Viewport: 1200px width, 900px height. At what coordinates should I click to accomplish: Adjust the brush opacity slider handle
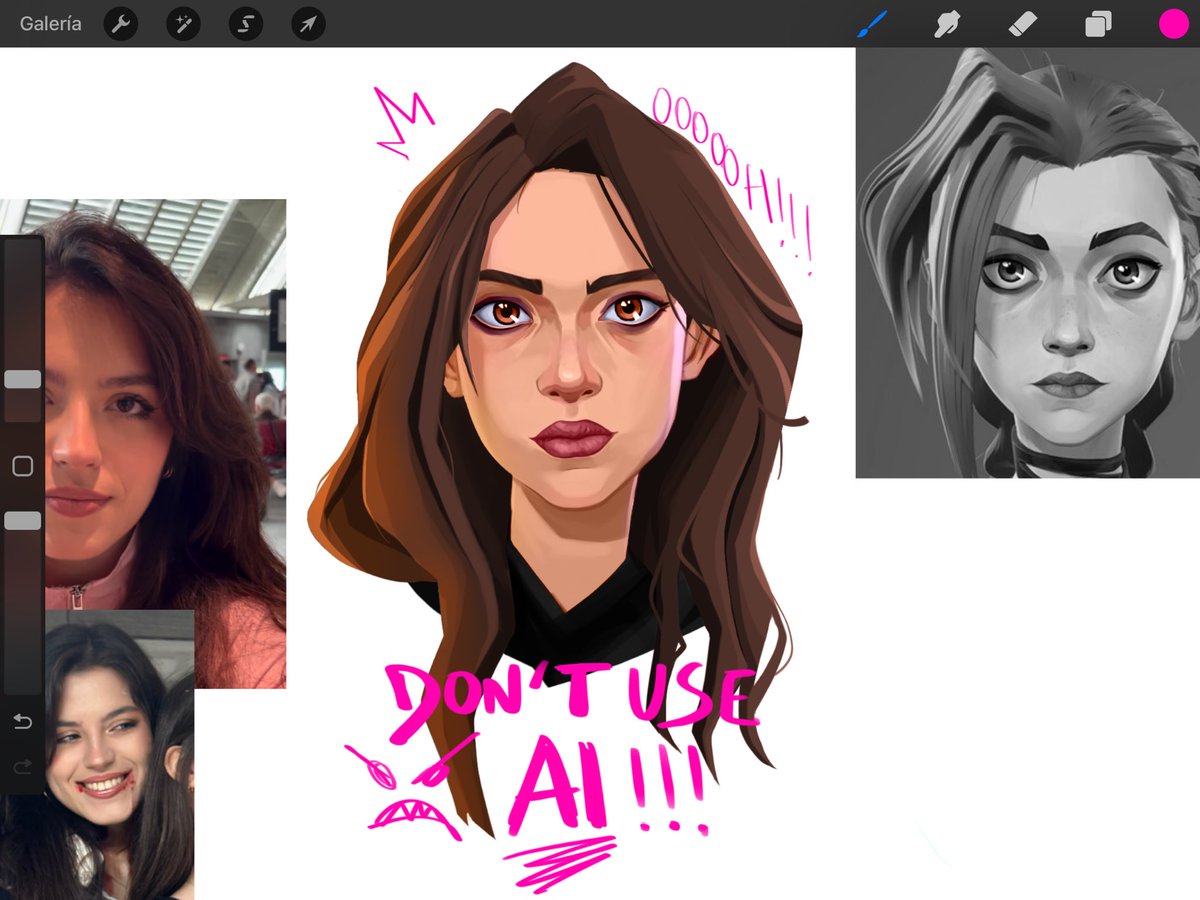tap(23, 521)
